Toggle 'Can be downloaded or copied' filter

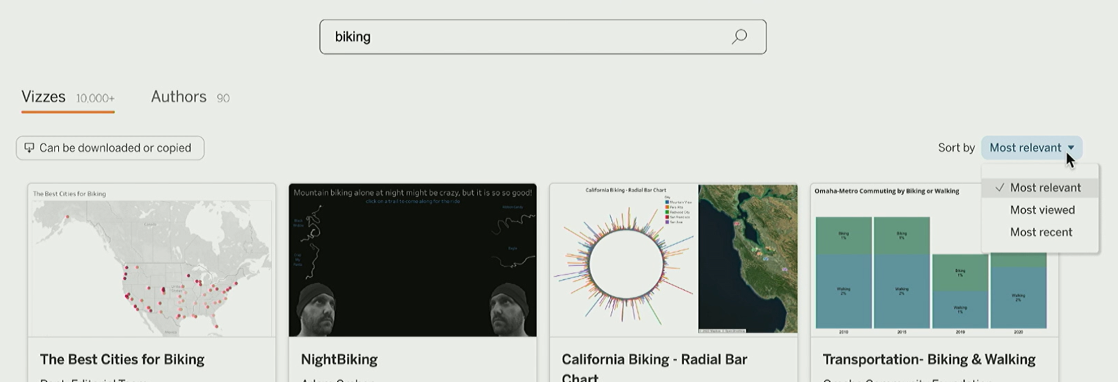(x=110, y=148)
